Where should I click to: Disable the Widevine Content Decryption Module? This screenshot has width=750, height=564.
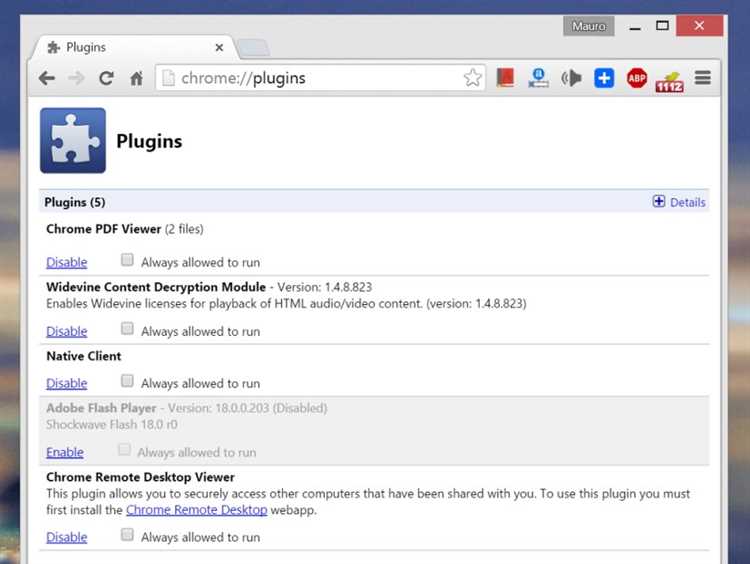66,332
